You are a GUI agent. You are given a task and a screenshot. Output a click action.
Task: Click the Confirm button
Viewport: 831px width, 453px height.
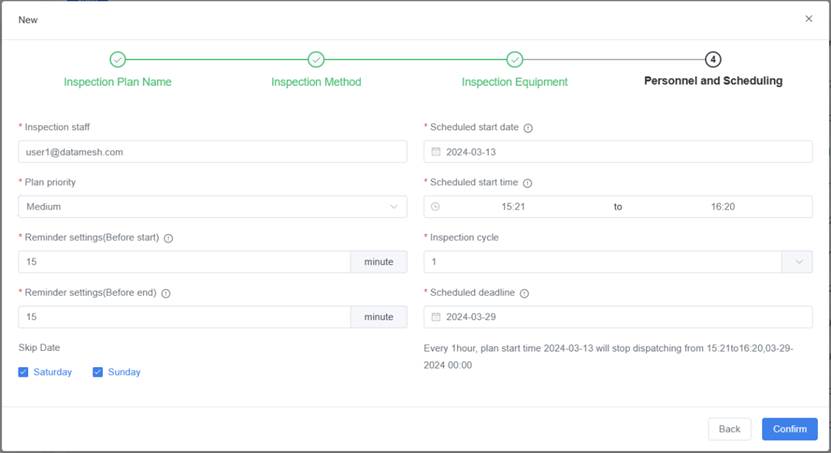point(789,429)
